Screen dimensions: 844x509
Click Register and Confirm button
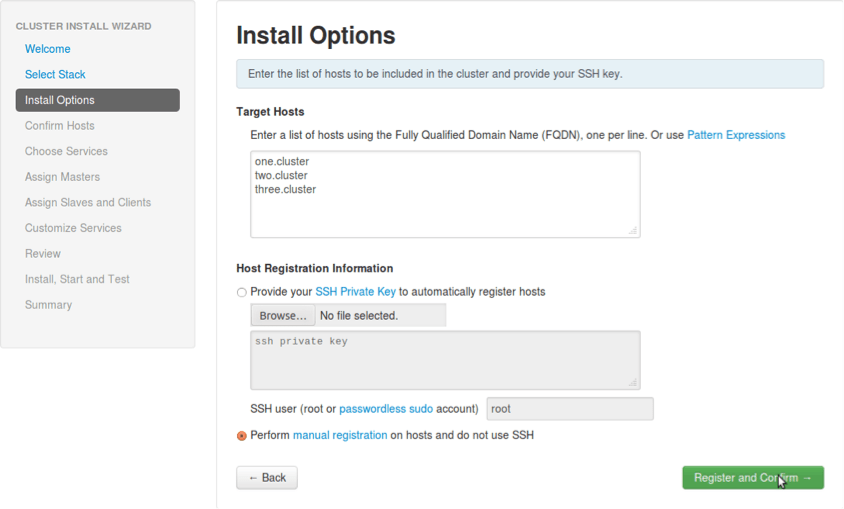click(x=752, y=478)
